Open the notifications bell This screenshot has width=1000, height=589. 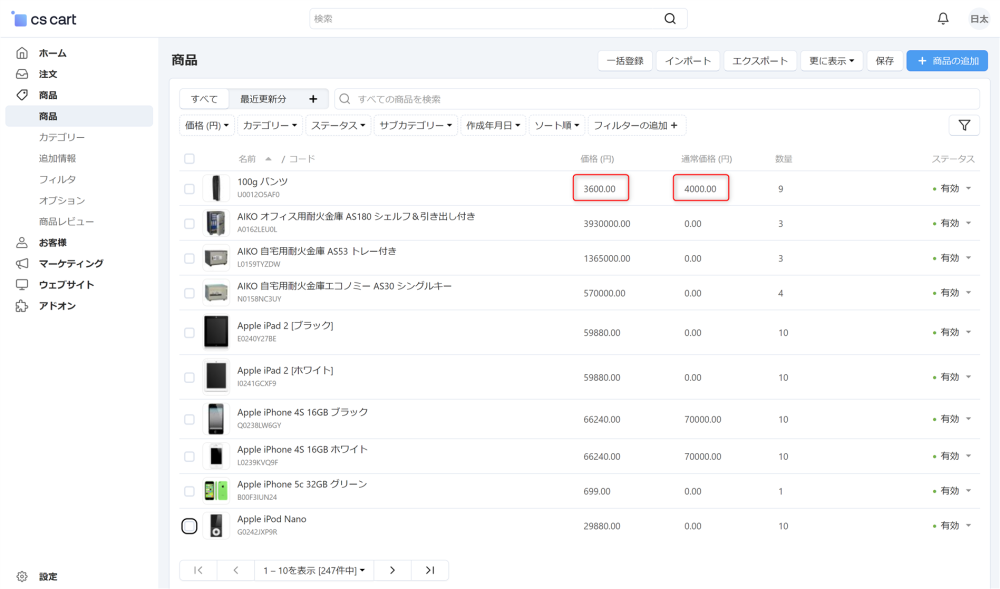[x=943, y=18]
